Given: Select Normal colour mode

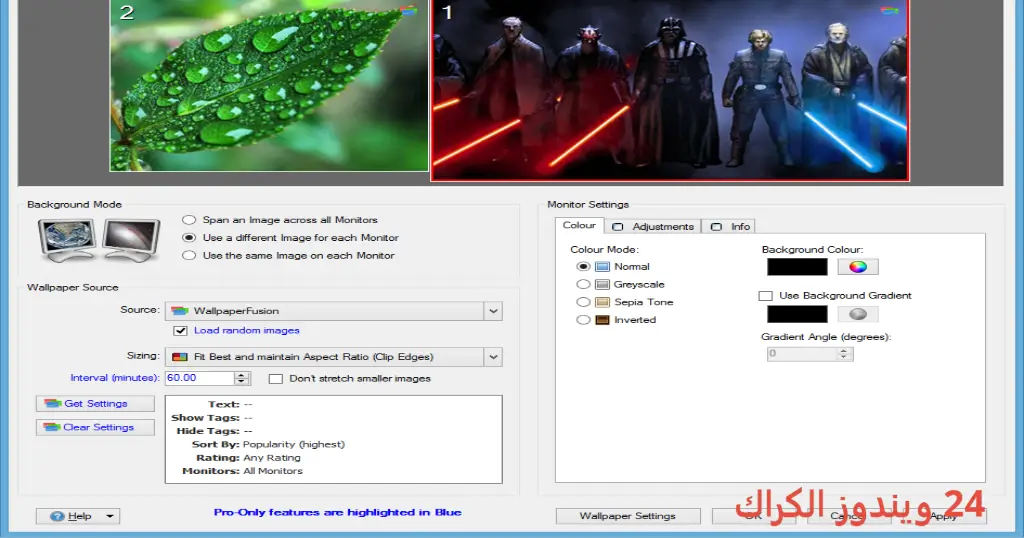Looking at the screenshot, I should point(583,266).
